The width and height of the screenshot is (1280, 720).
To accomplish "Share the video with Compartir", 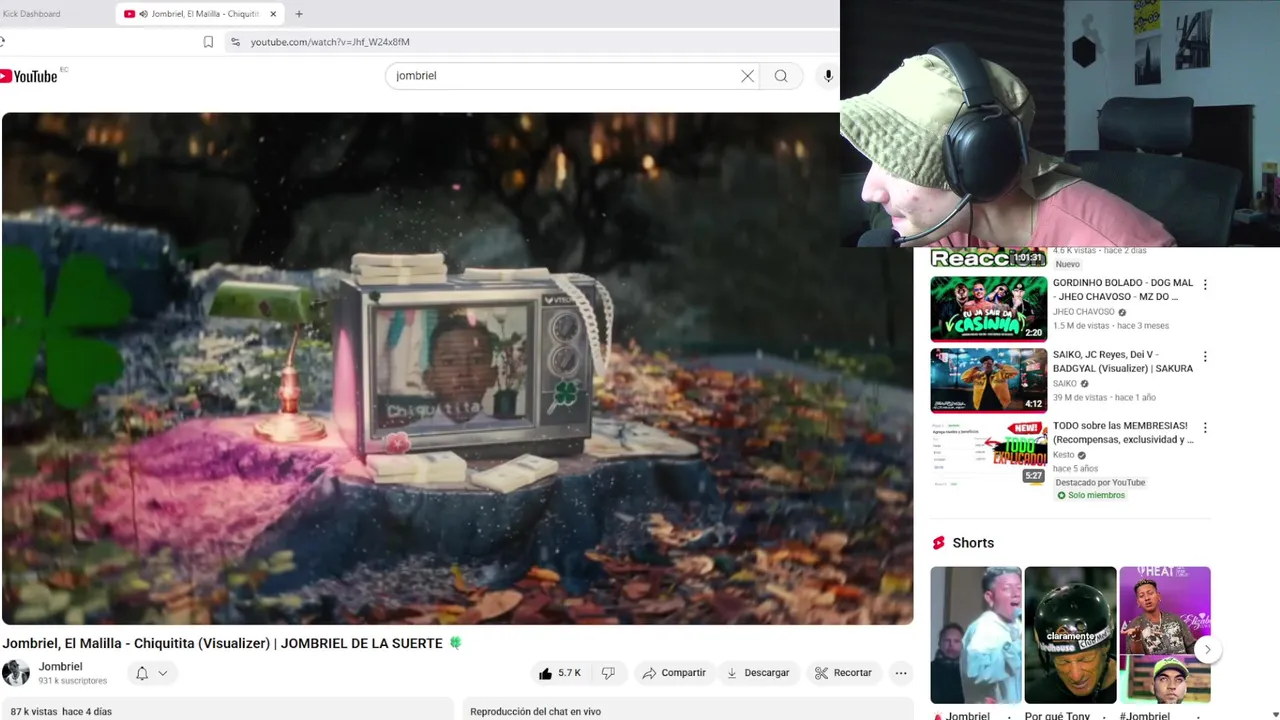I will tap(674, 673).
